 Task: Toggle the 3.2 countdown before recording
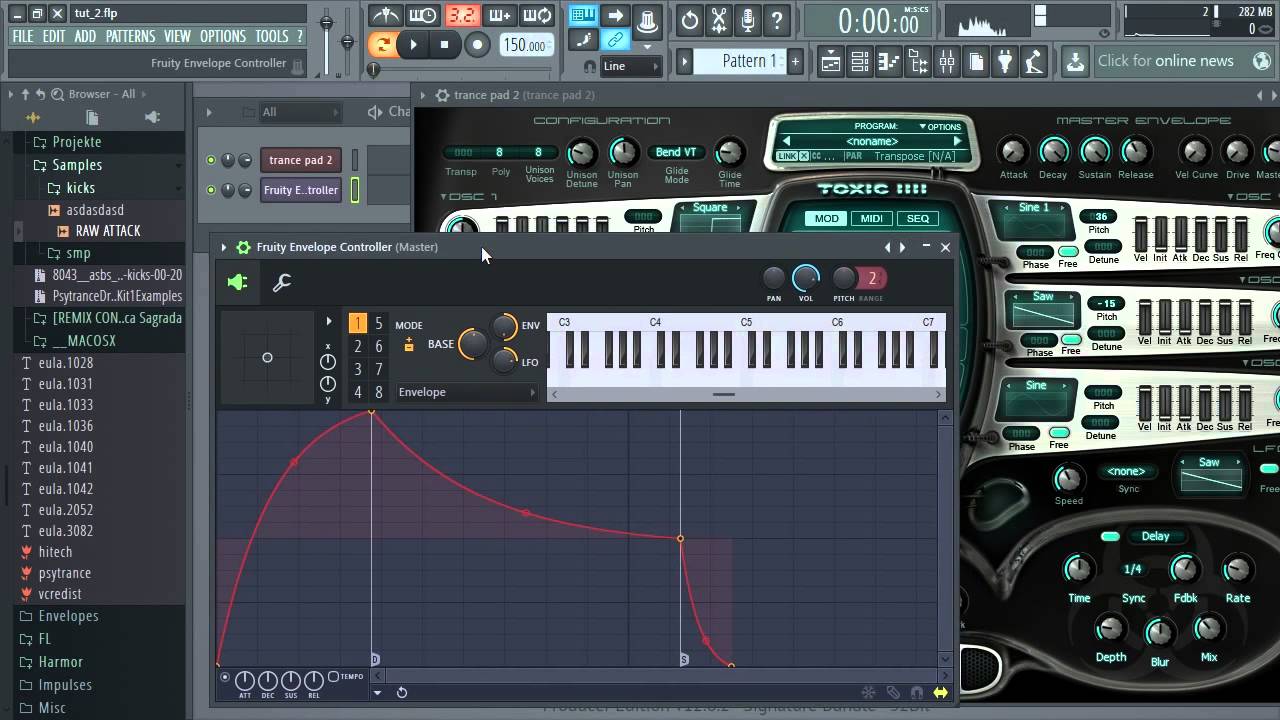[461, 15]
